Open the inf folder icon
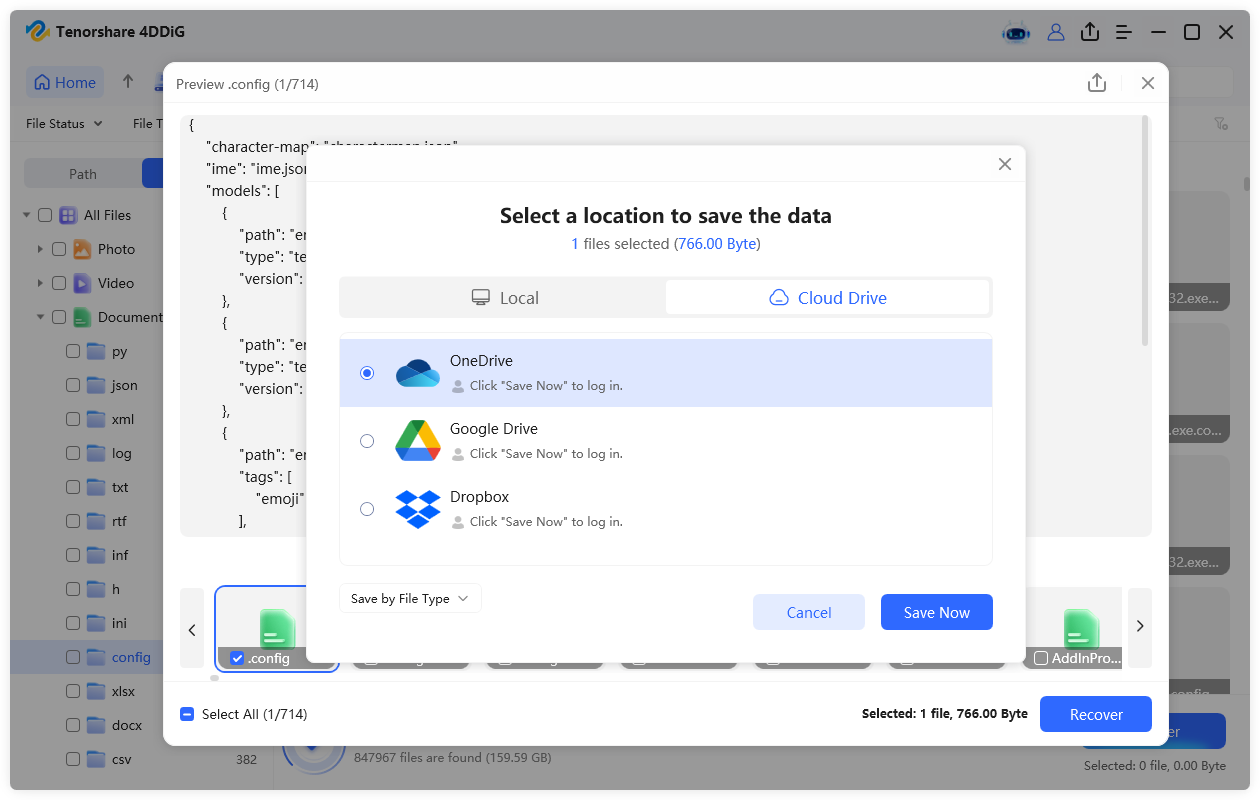The image size is (1260, 800). pyautogui.click(x=96, y=555)
